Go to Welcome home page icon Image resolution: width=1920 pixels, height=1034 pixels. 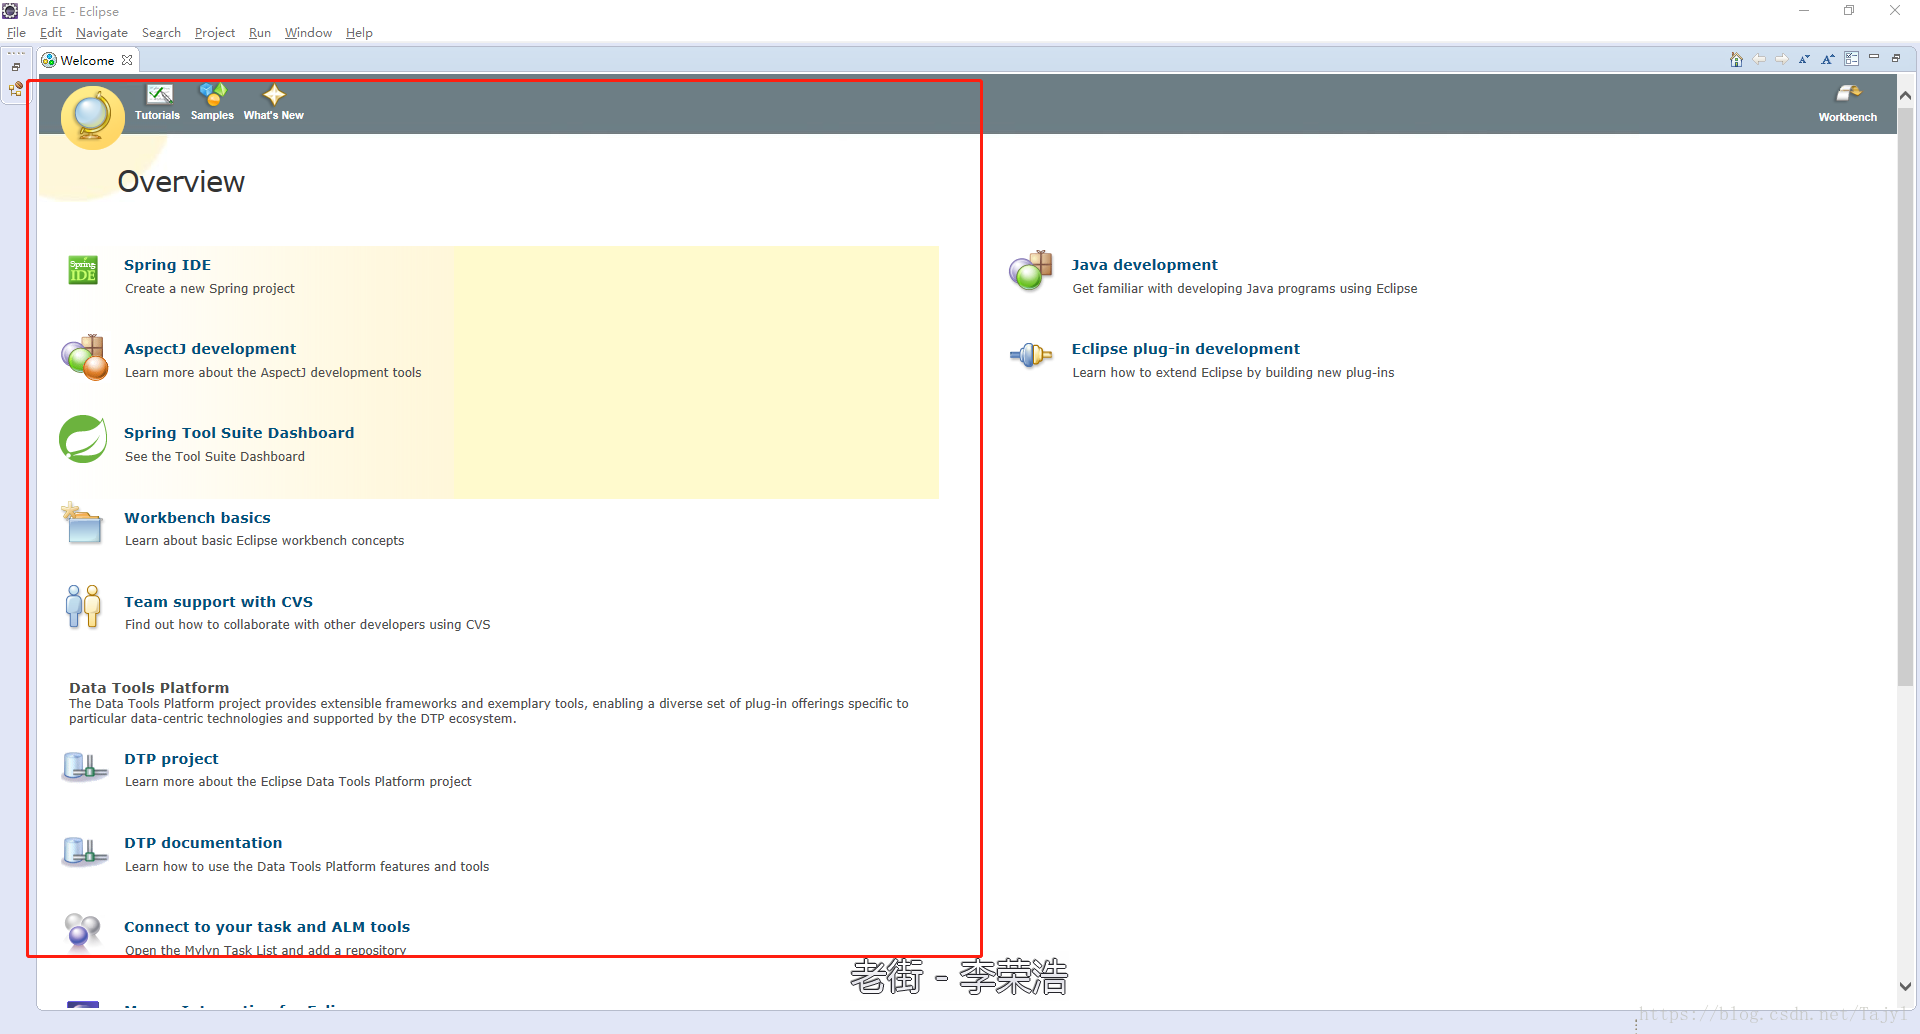coord(1736,60)
